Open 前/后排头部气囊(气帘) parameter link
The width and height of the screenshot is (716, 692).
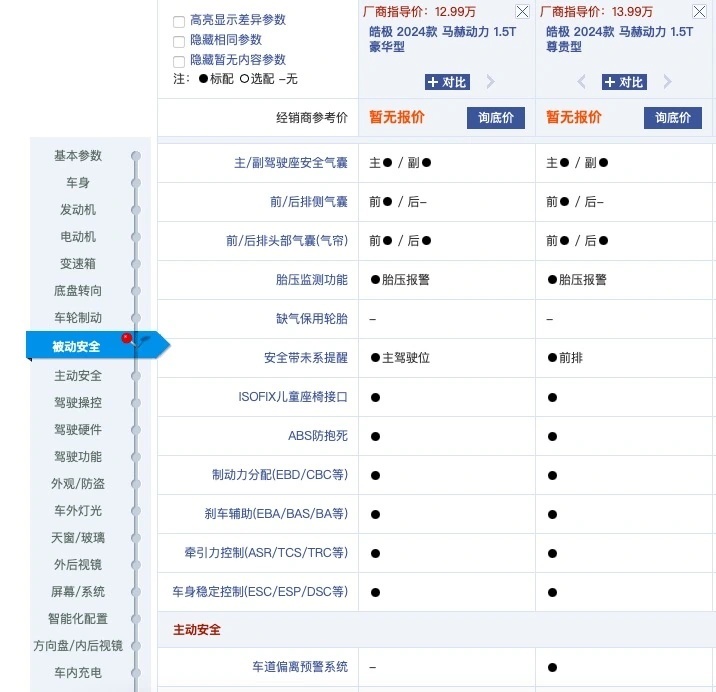287,241
